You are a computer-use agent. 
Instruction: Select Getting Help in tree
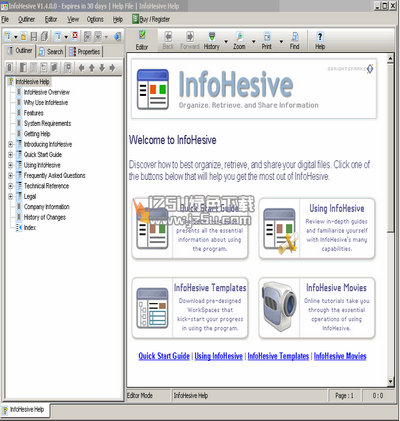tap(37, 134)
